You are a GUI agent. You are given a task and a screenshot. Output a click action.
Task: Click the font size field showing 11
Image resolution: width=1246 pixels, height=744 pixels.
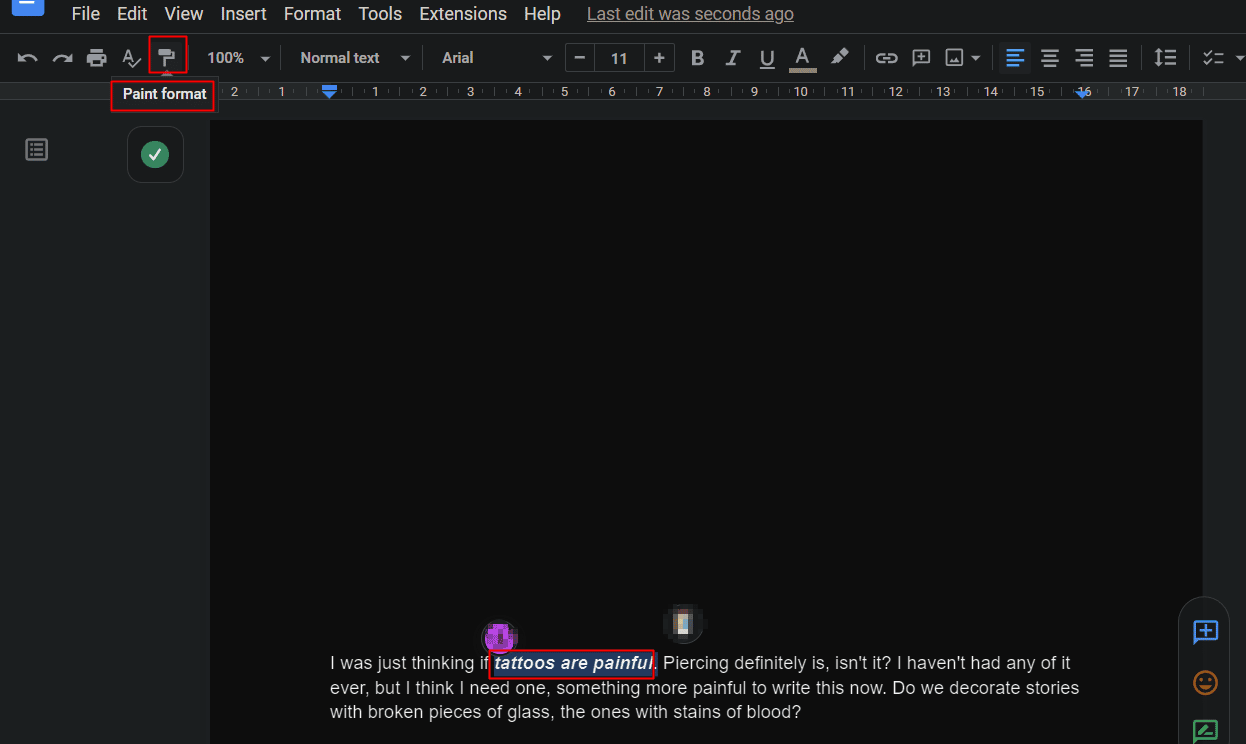619,58
